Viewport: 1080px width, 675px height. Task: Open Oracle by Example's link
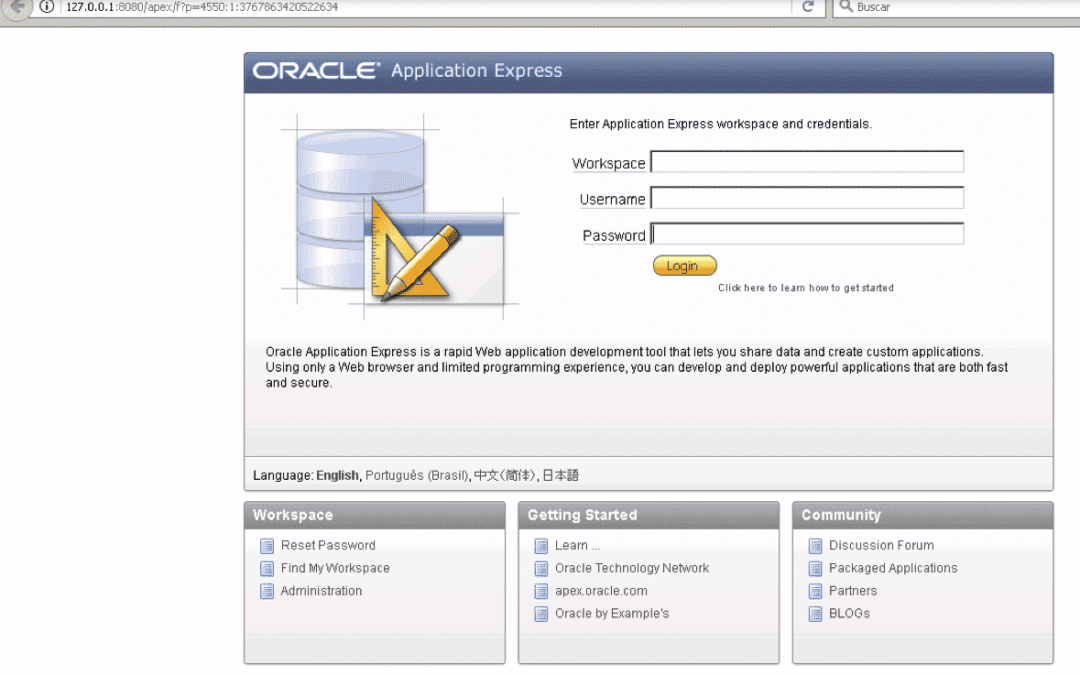click(612, 614)
